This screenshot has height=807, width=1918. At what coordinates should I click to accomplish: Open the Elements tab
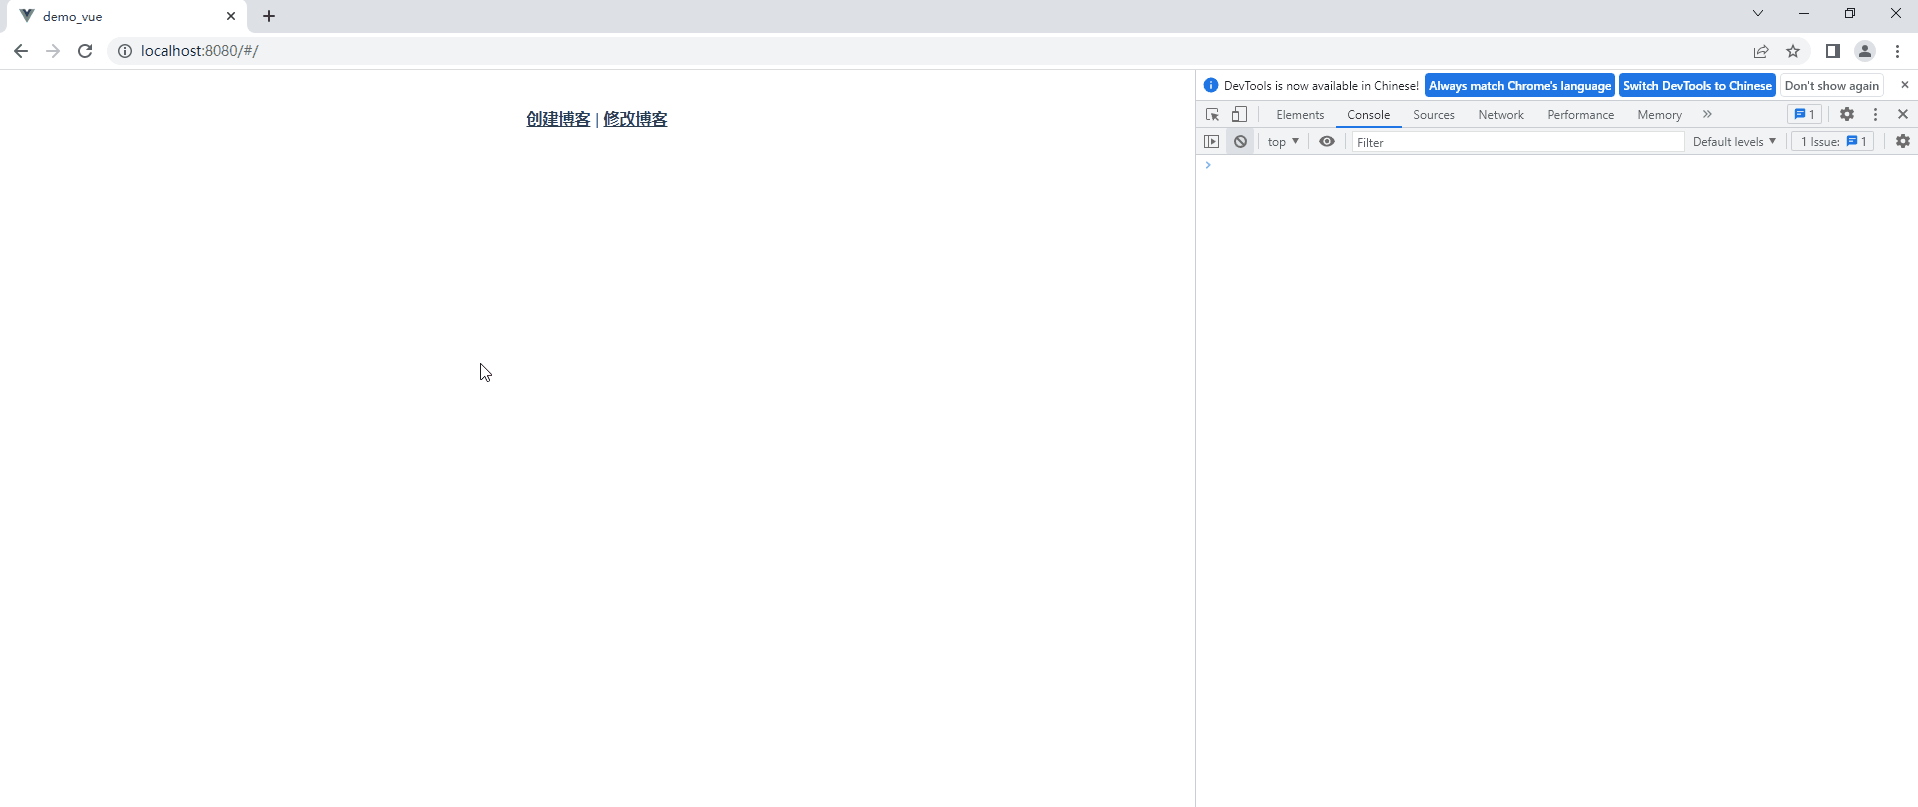click(x=1300, y=115)
